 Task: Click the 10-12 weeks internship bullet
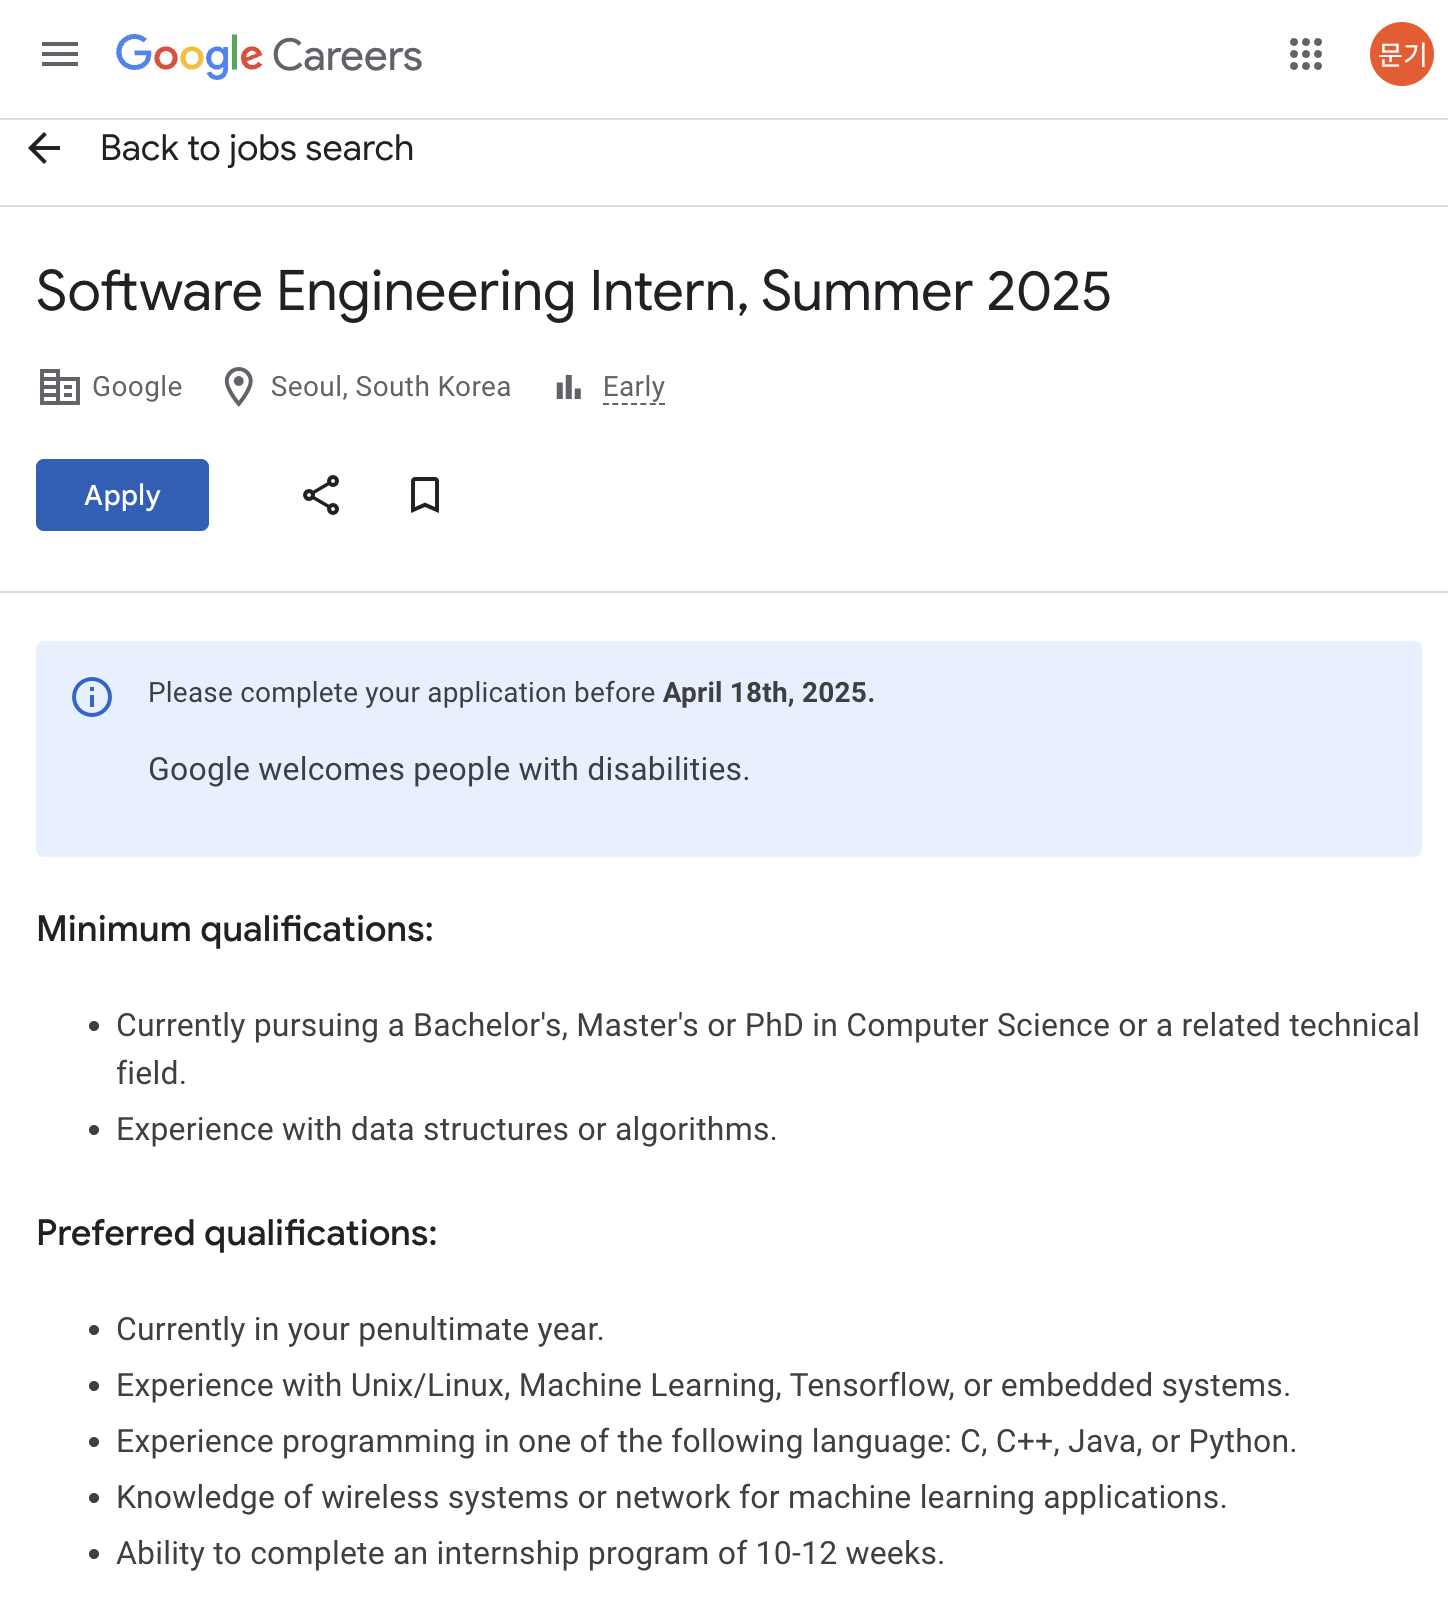coord(531,1553)
